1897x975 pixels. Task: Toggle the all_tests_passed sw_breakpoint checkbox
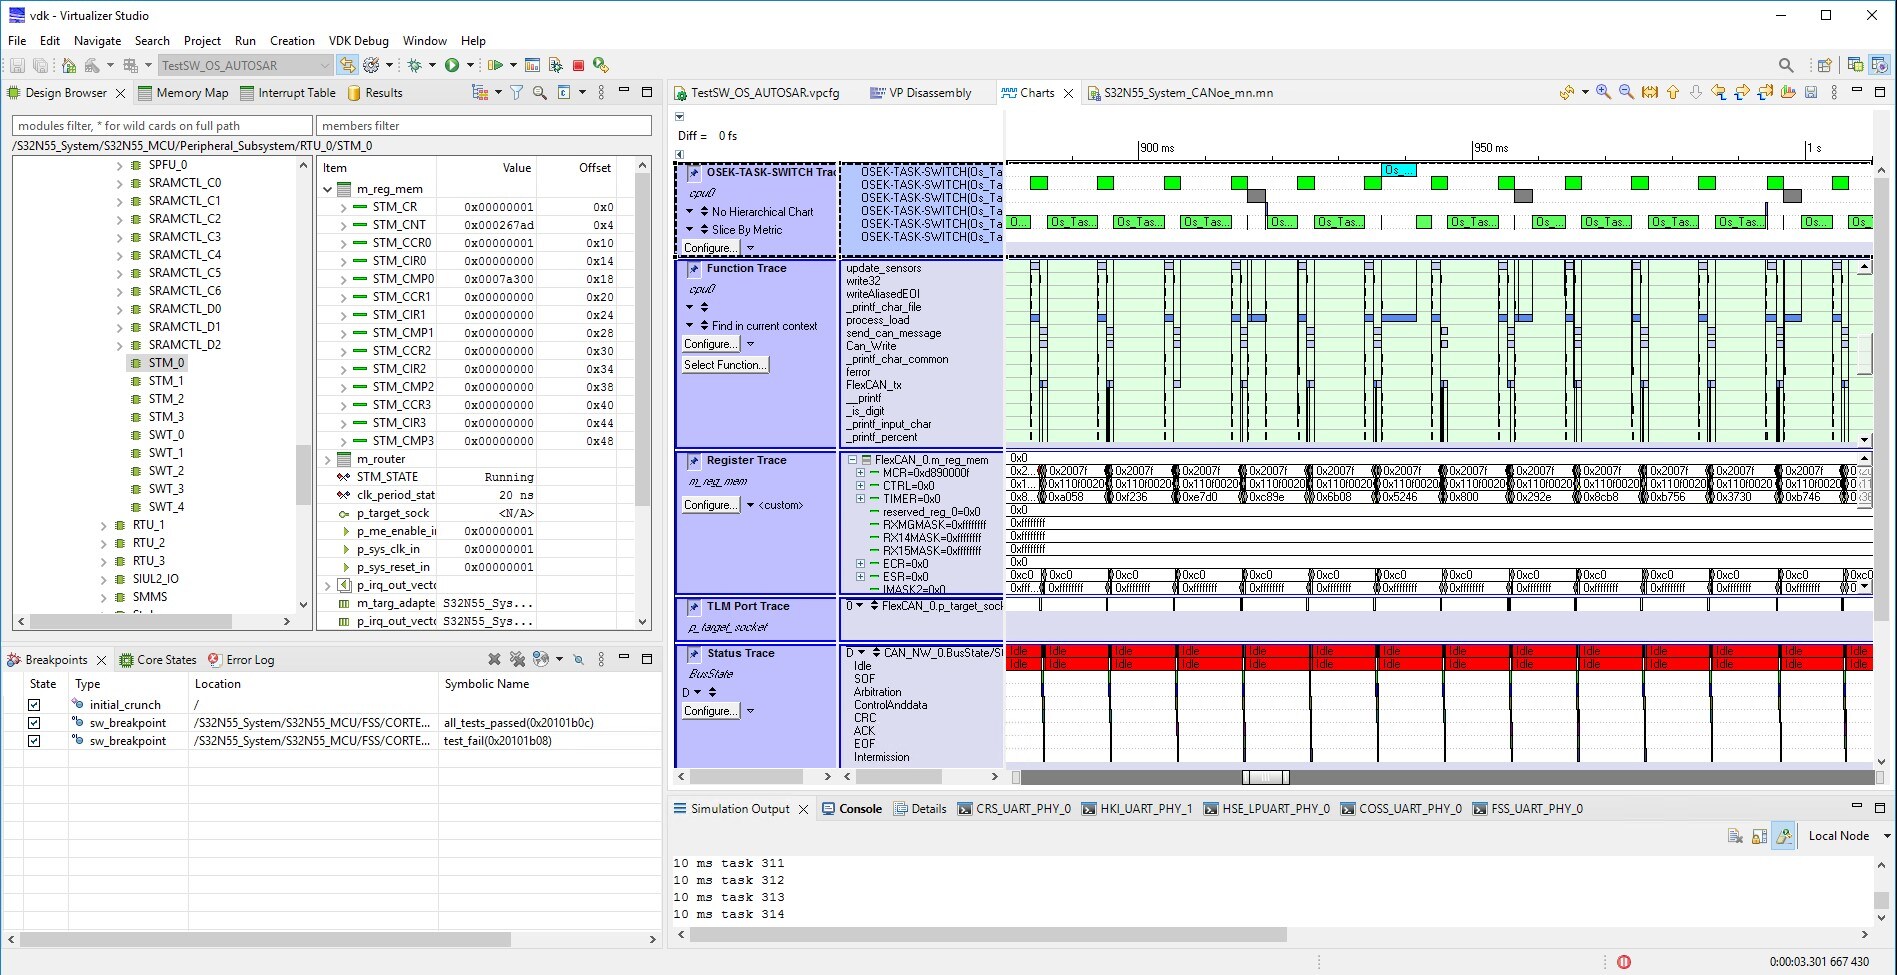point(34,723)
